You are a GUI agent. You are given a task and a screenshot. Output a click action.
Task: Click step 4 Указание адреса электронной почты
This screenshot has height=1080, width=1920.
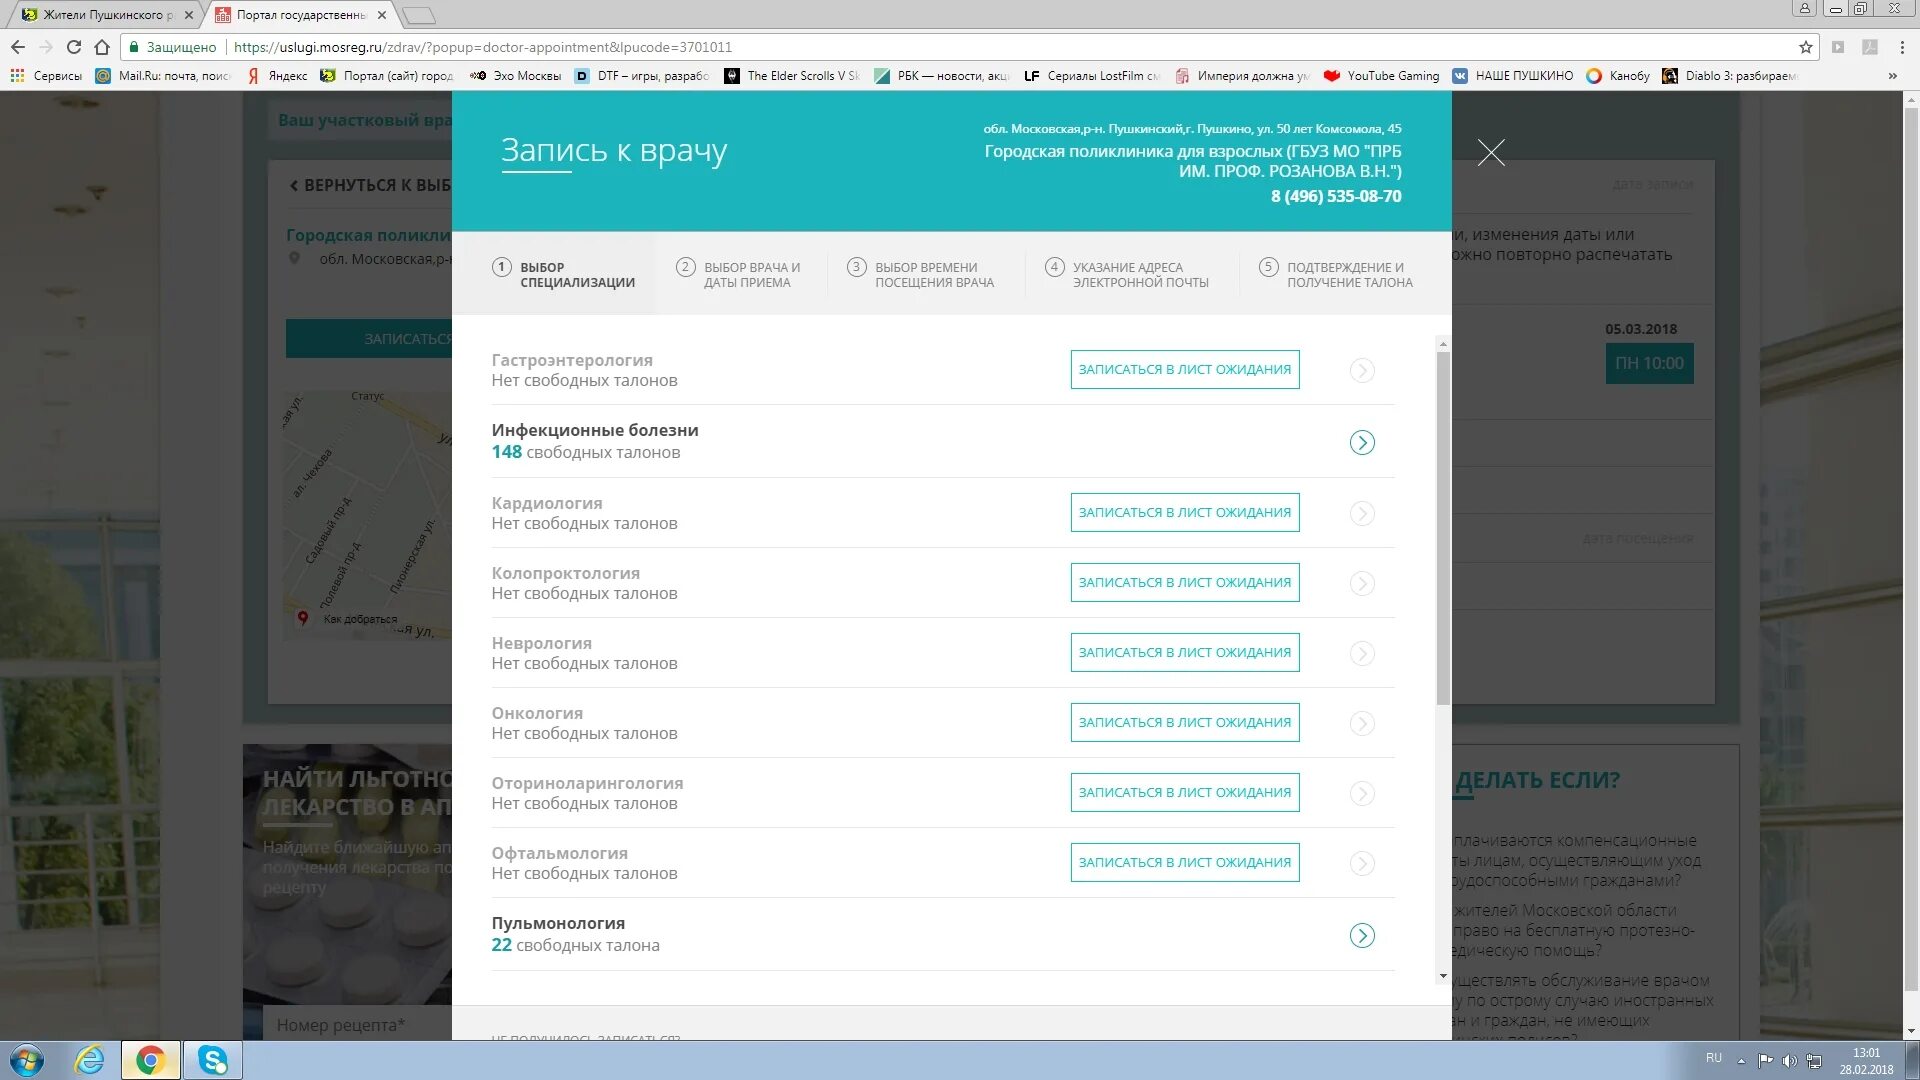(x=1129, y=273)
